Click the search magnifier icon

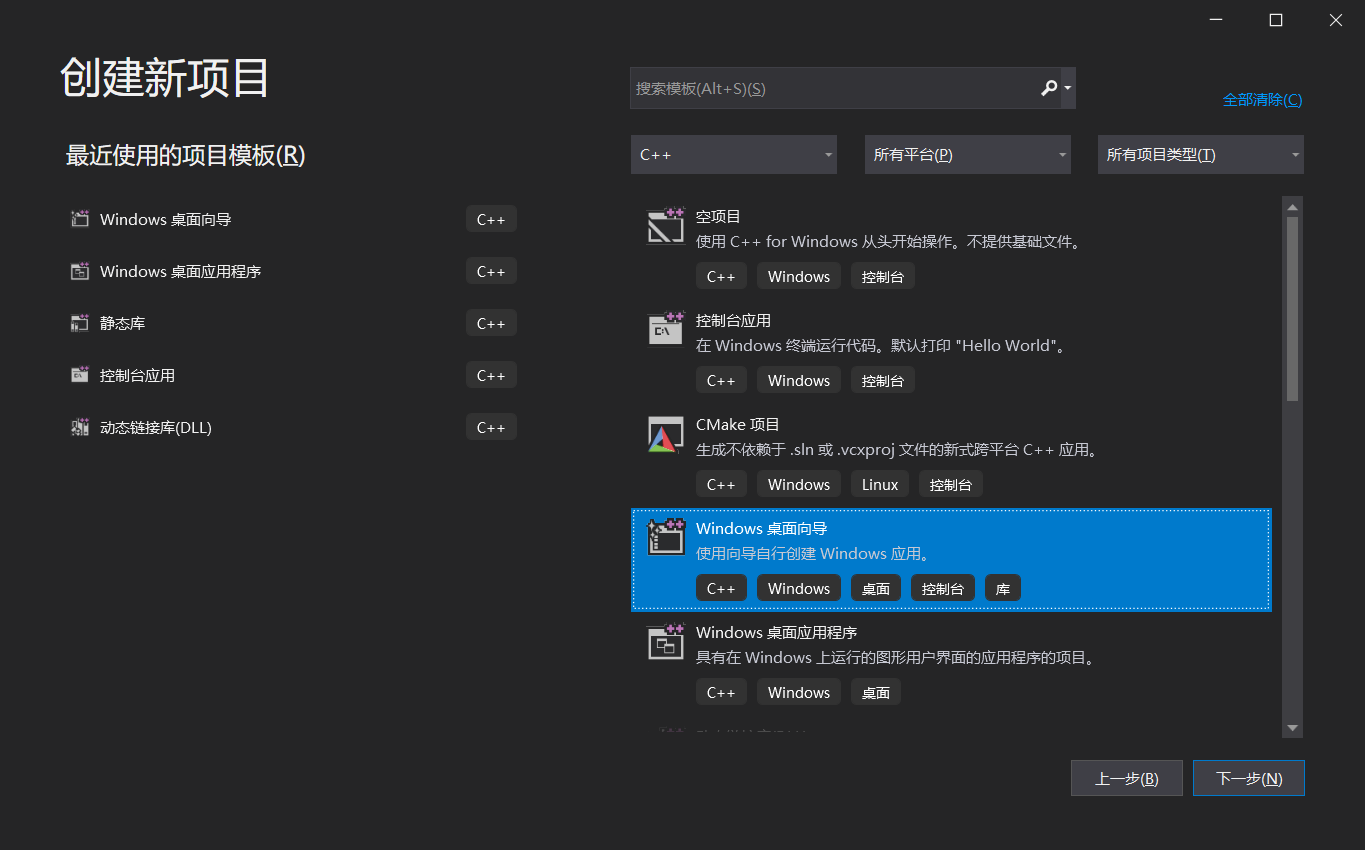pos(1048,88)
